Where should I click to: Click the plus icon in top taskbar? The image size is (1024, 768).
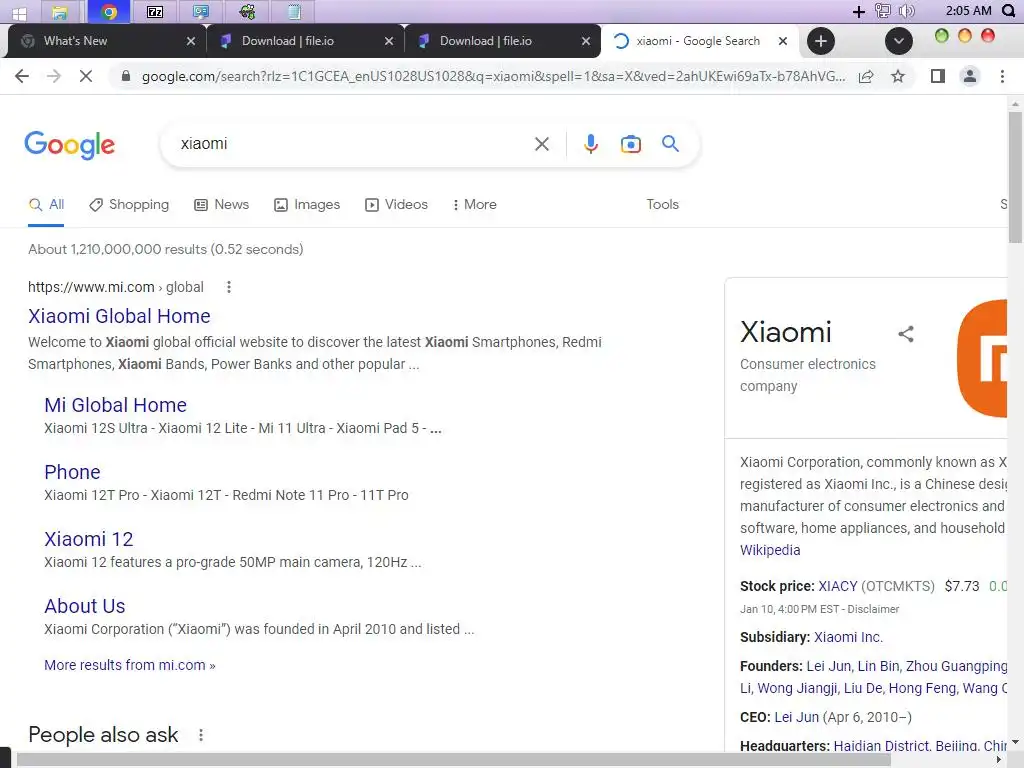point(859,12)
